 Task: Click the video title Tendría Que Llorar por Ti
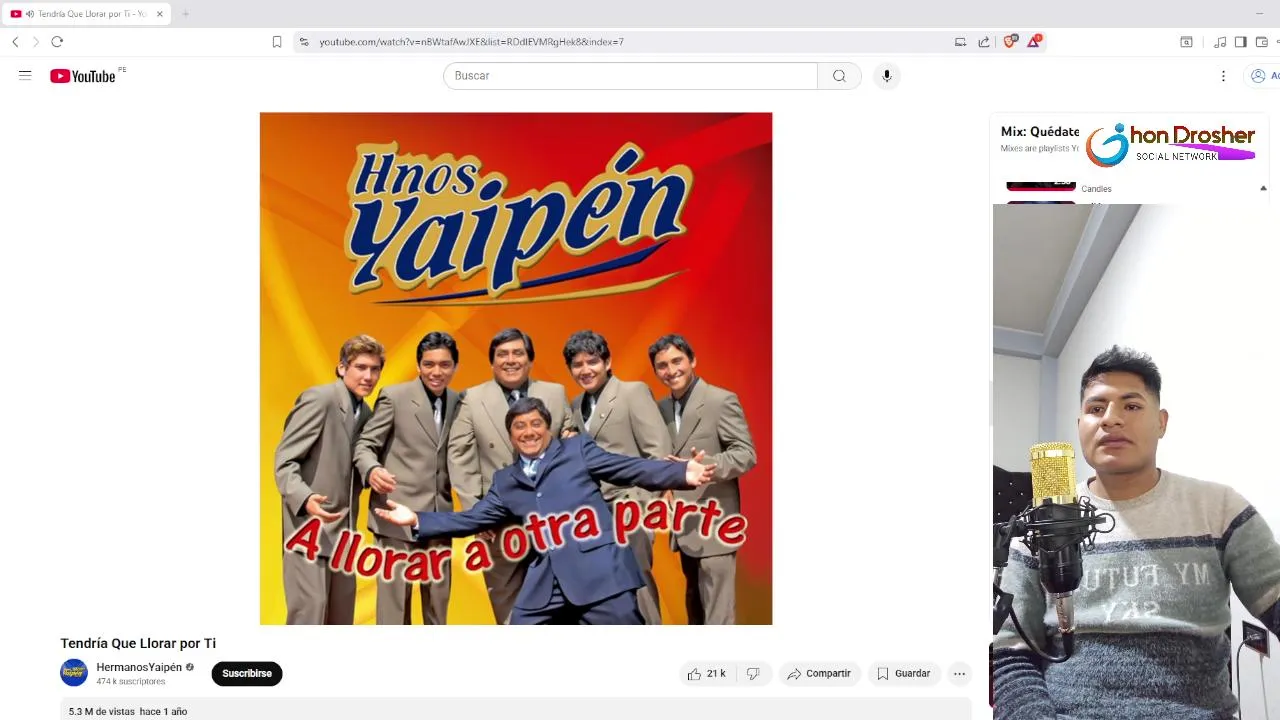(138, 643)
